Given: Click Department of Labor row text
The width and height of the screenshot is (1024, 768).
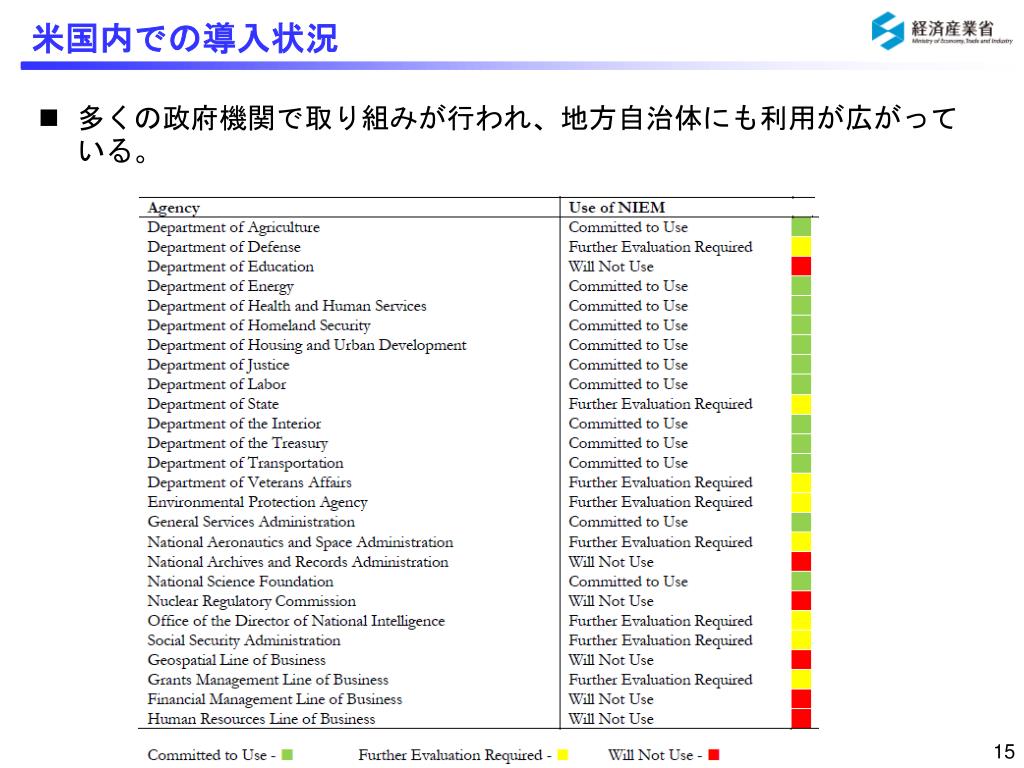Looking at the screenshot, I should pos(217,385).
